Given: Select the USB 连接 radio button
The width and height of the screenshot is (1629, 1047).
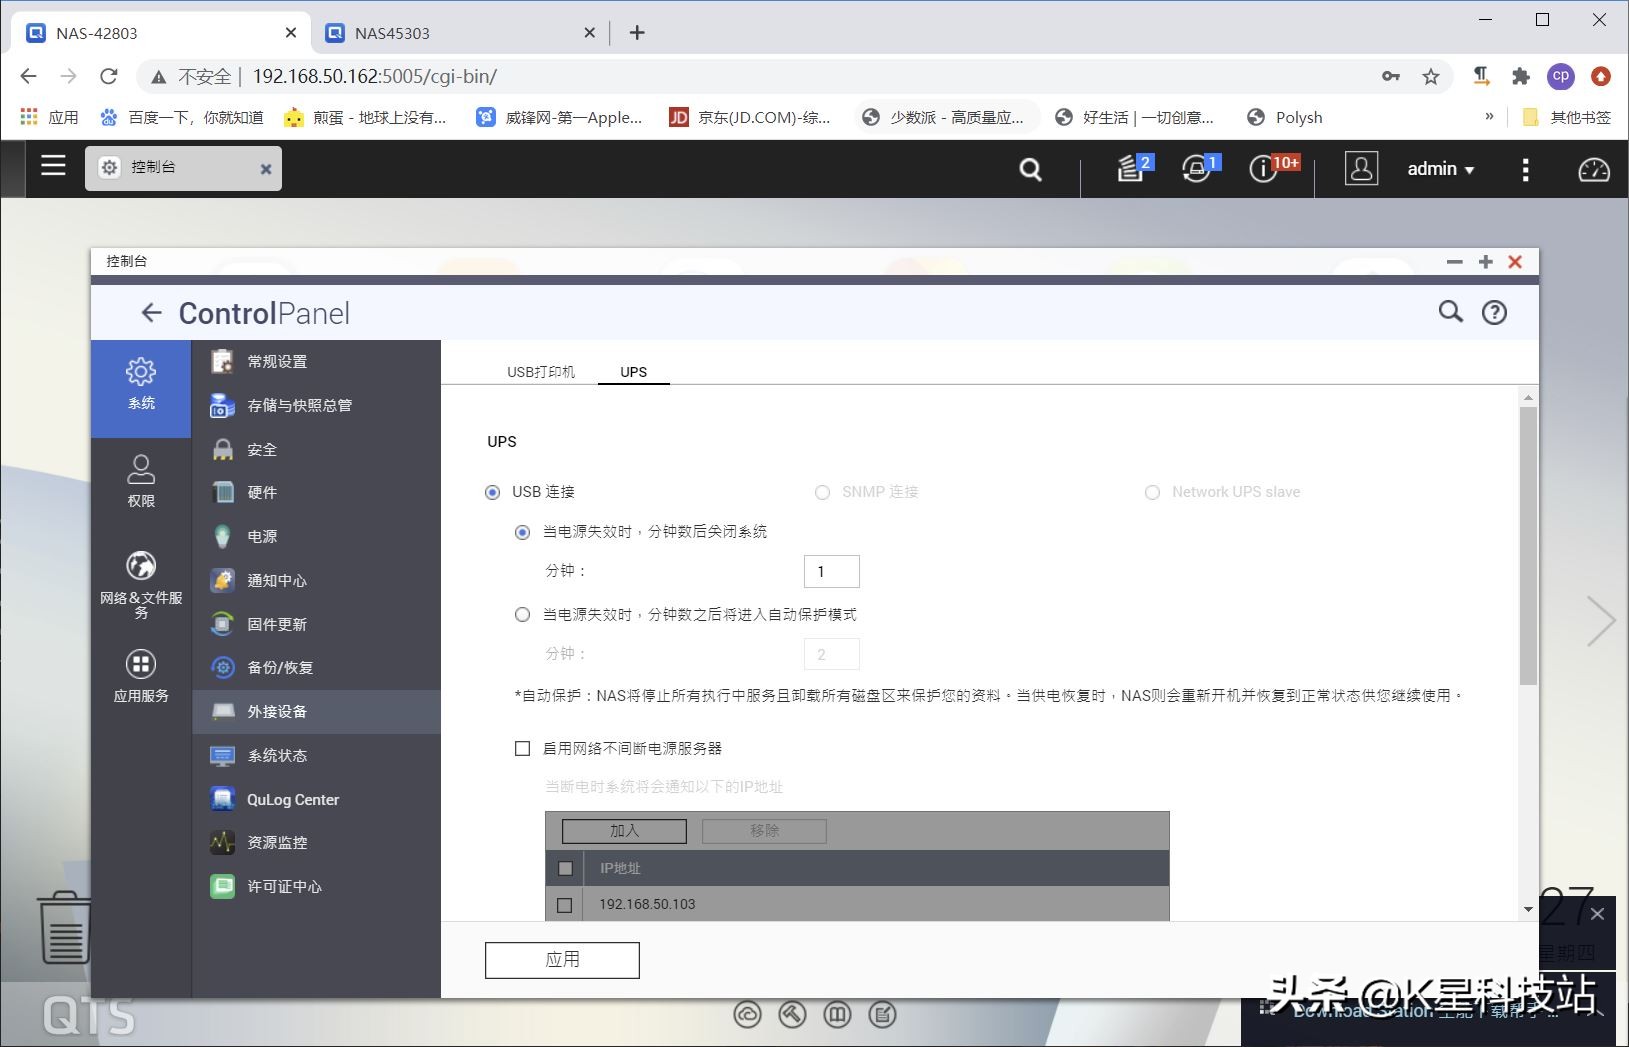Looking at the screenshot, I should coord(492,492).
